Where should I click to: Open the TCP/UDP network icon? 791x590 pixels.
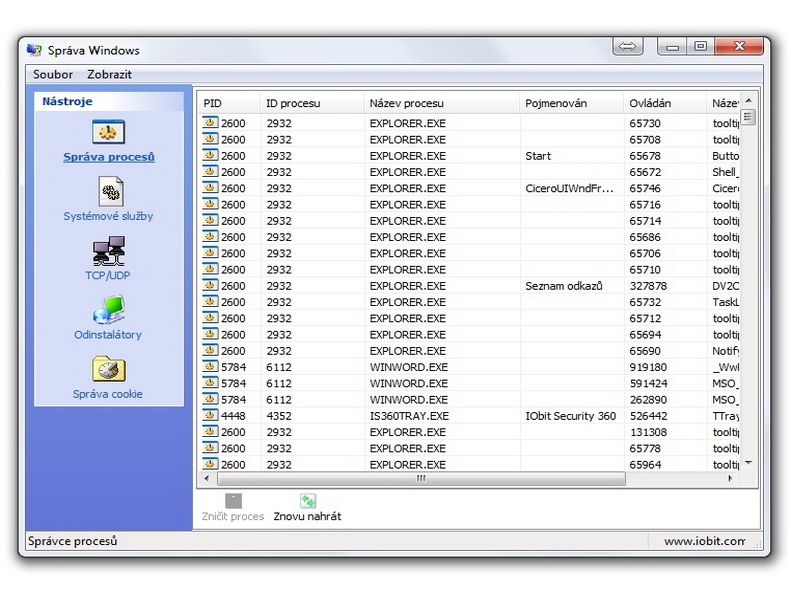[x=108, y=250]
